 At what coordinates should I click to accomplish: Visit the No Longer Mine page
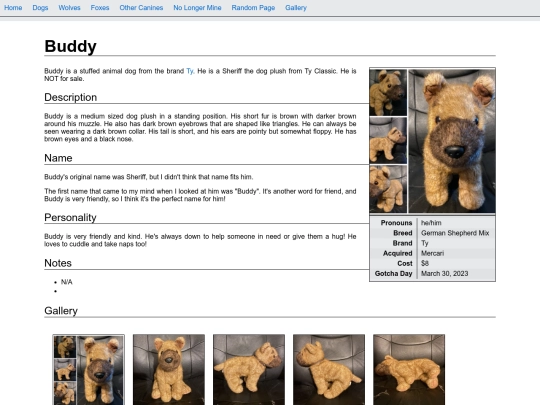197,8
